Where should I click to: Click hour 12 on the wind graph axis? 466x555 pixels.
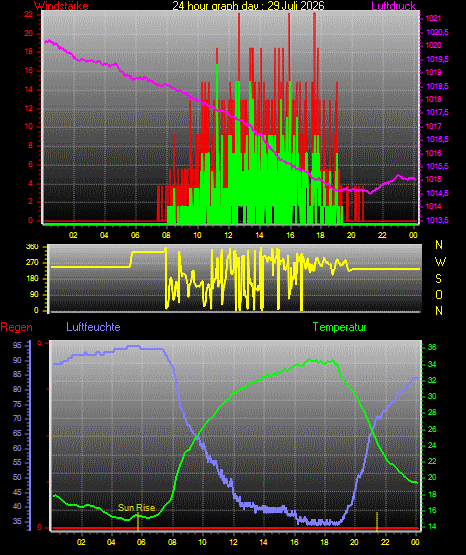coord(228,235)
